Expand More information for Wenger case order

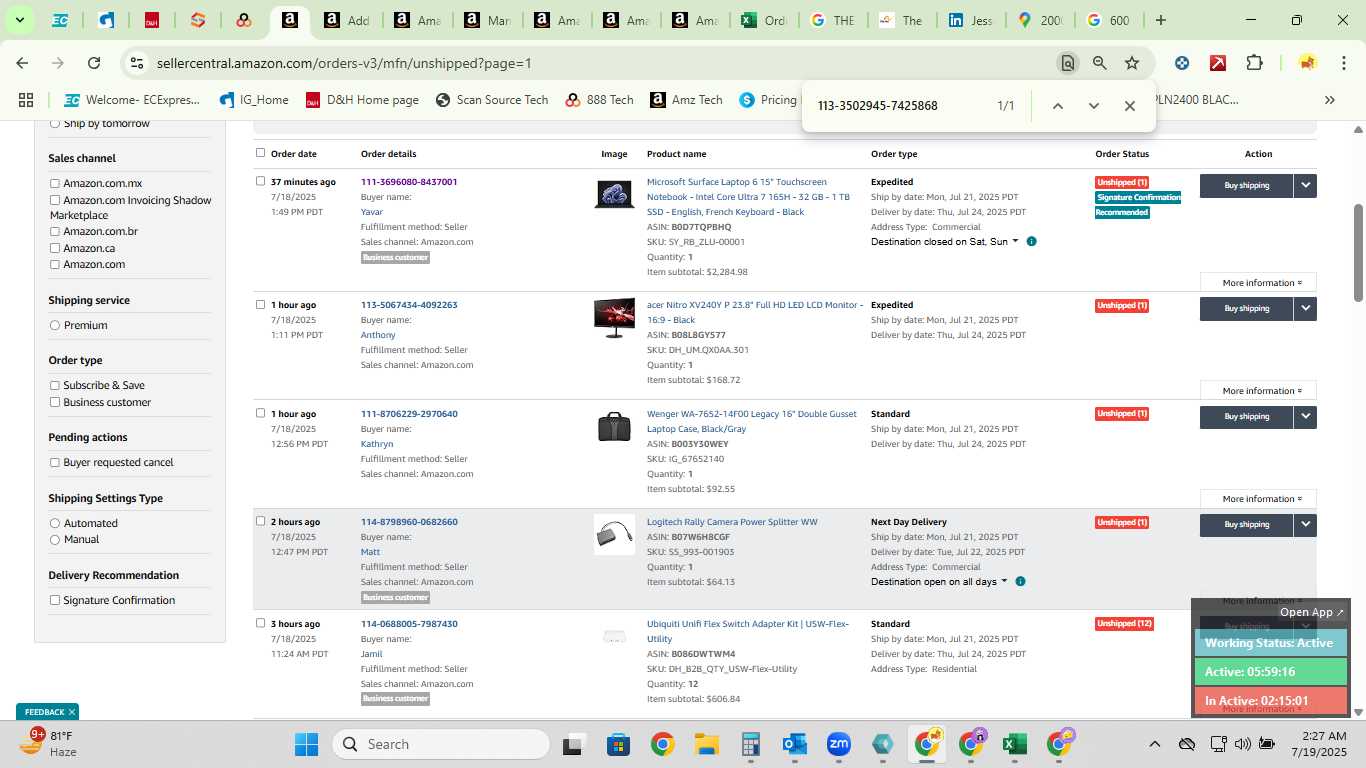(1258, 499)
